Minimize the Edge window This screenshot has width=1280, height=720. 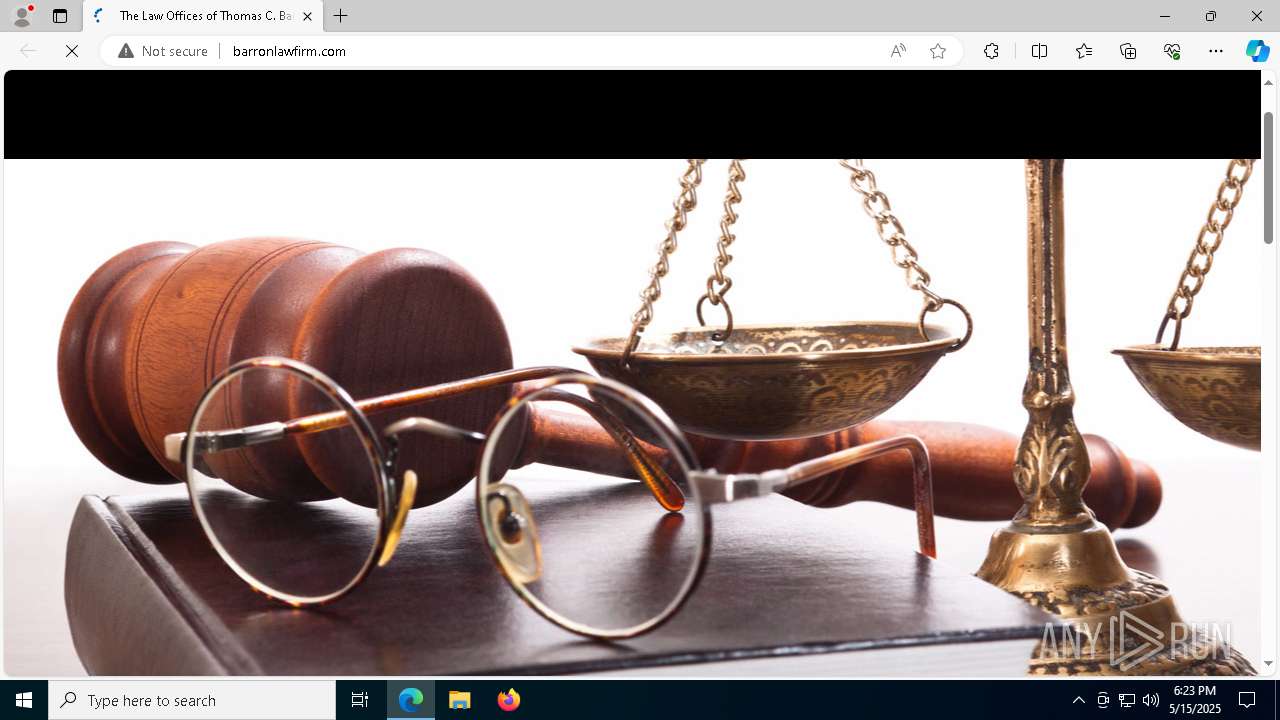[x=1164, y=16]
